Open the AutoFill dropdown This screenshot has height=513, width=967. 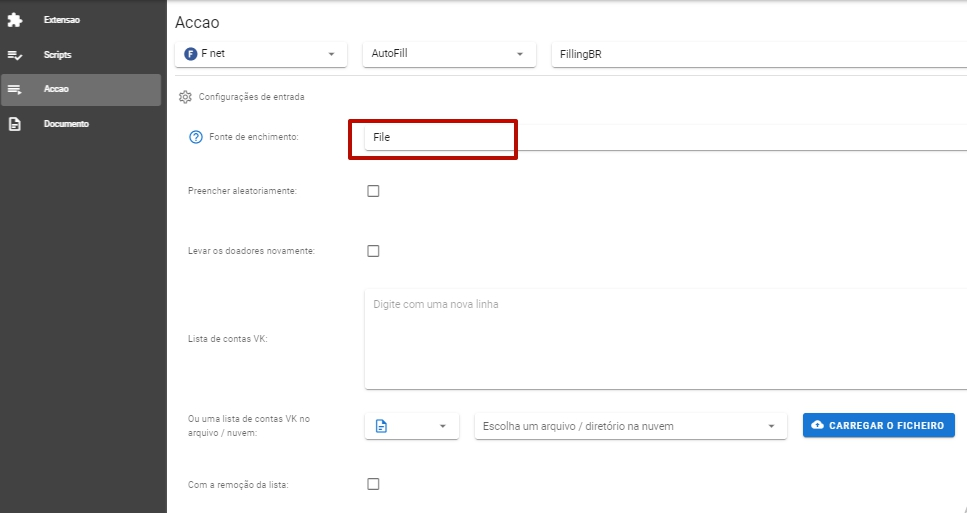pos(448,54)
